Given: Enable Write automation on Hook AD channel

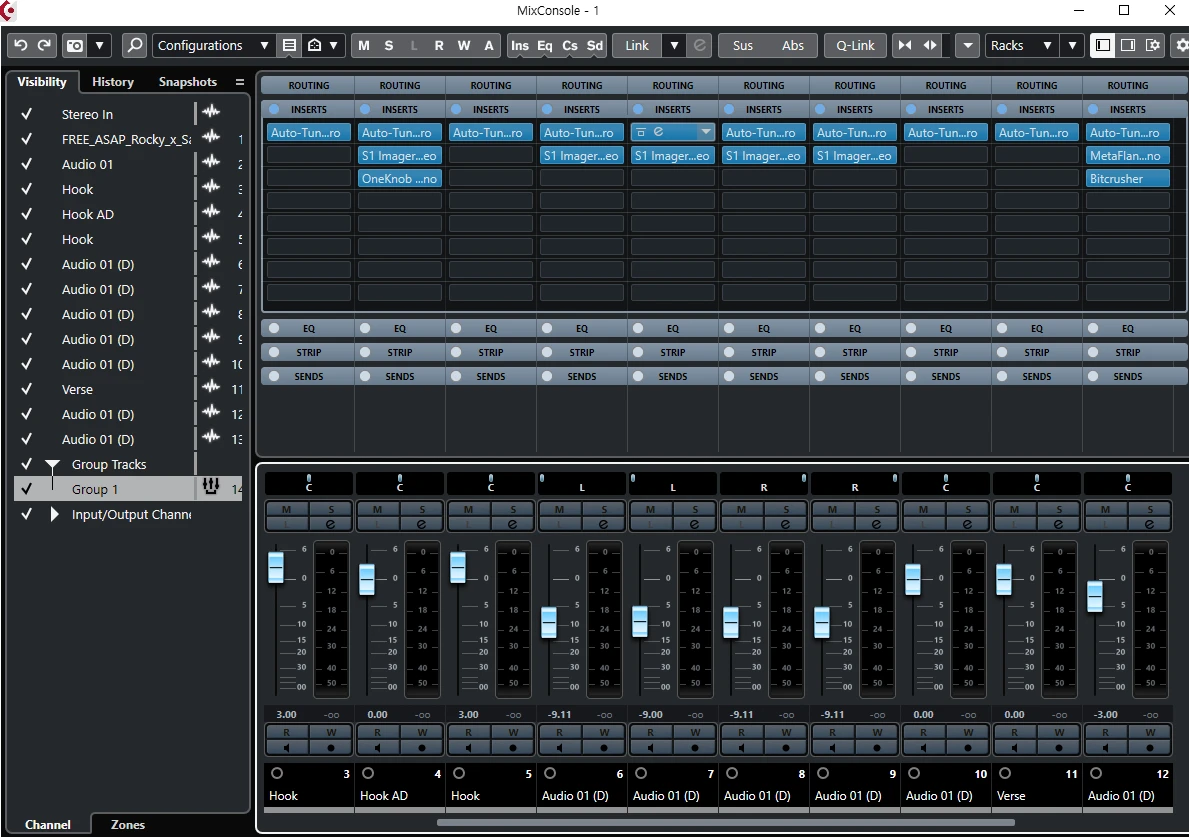Looking at the screenshot, I should [422, 732].
